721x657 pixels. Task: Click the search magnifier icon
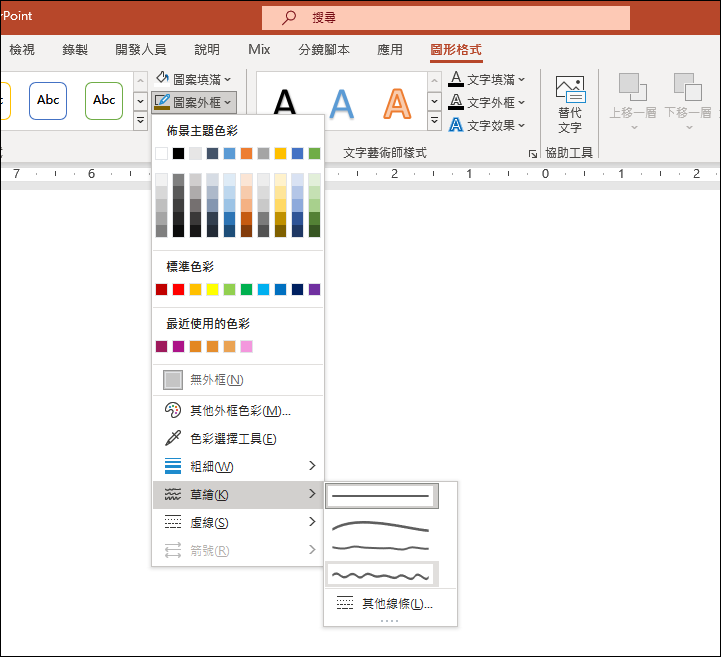click(x=289, y=17)
